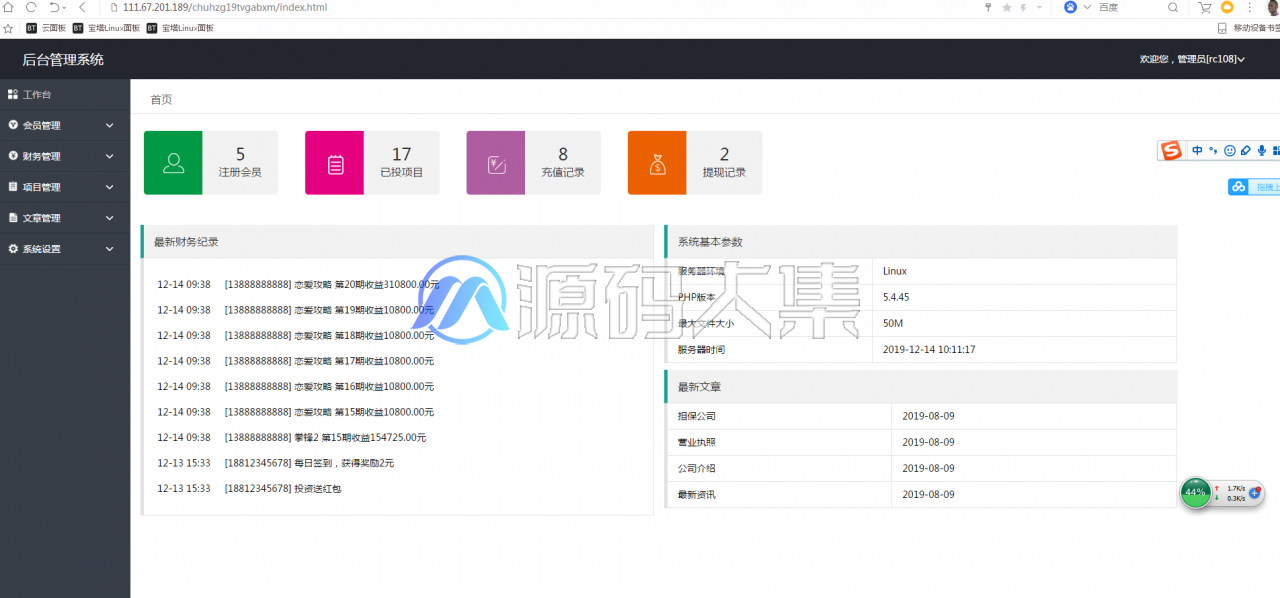Toggle the 中 Chinese/English input mode
The width and height of the screenshot is (1280, 598).
point(1197,151)
